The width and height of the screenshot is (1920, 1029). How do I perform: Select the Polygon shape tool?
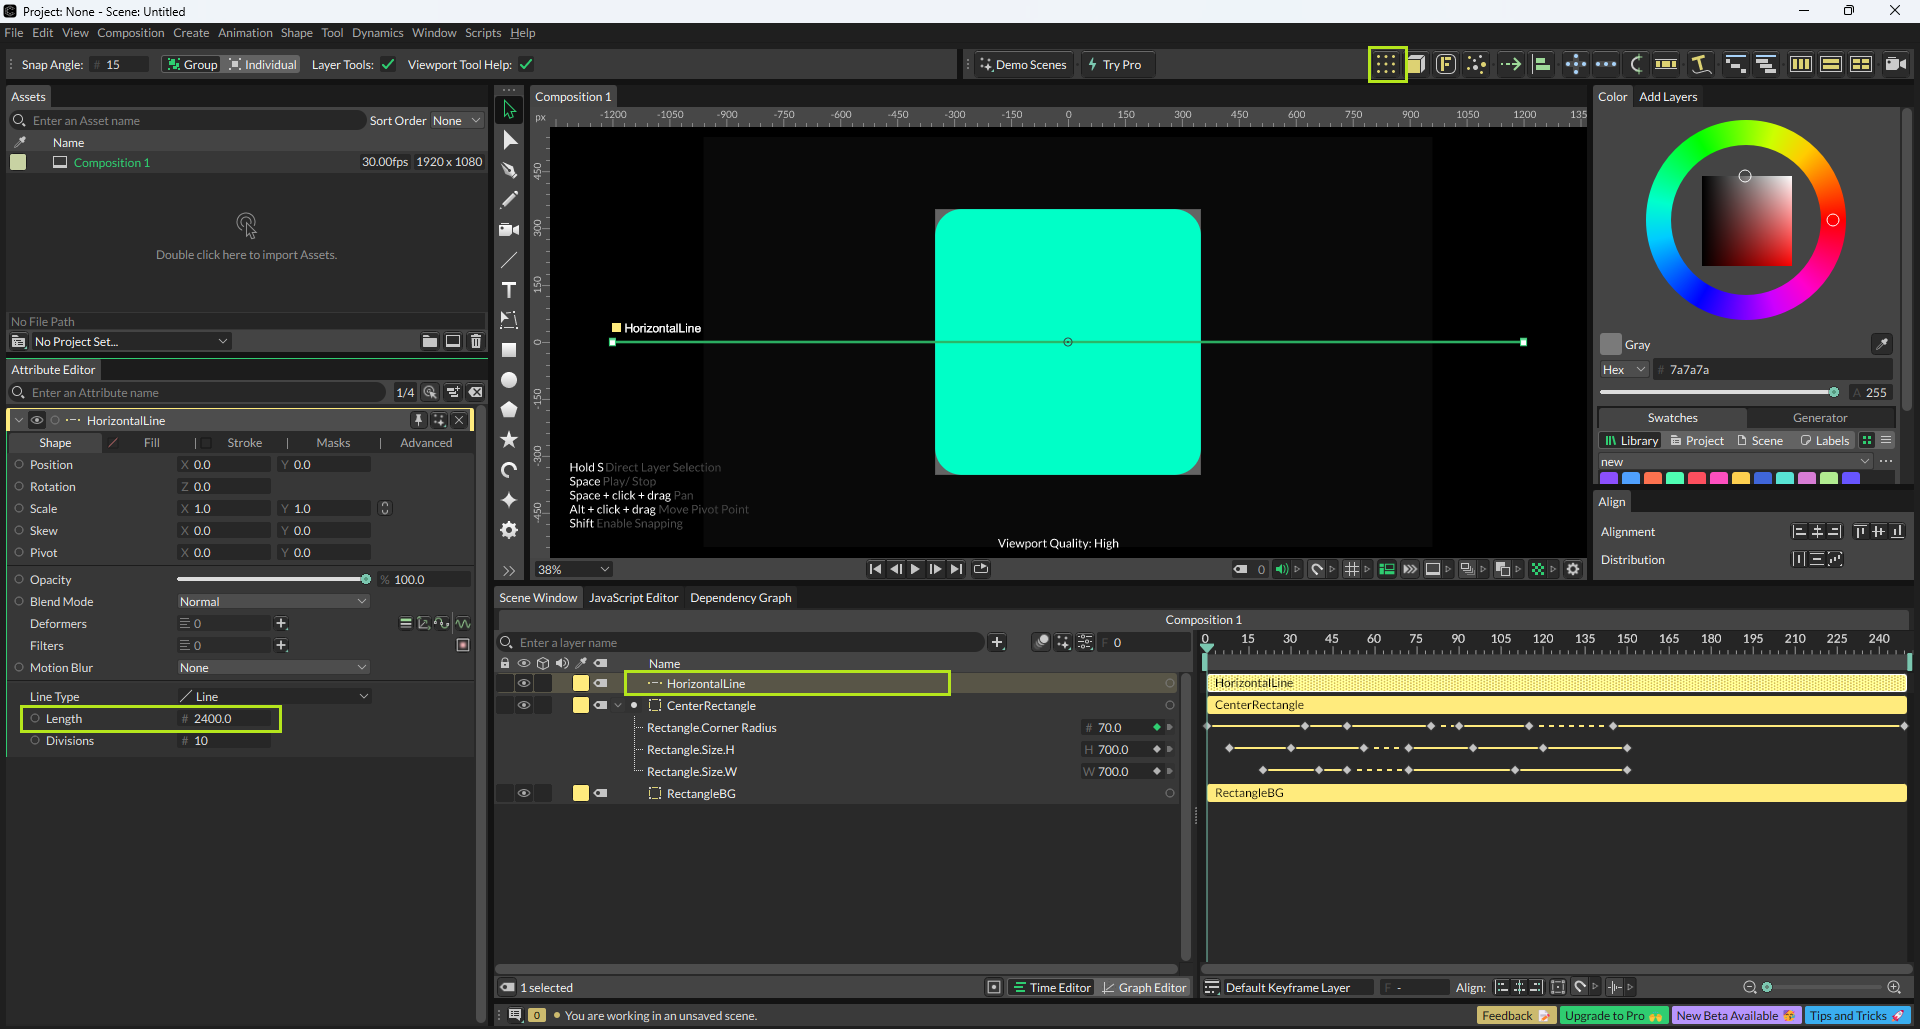tap(509, 410)
